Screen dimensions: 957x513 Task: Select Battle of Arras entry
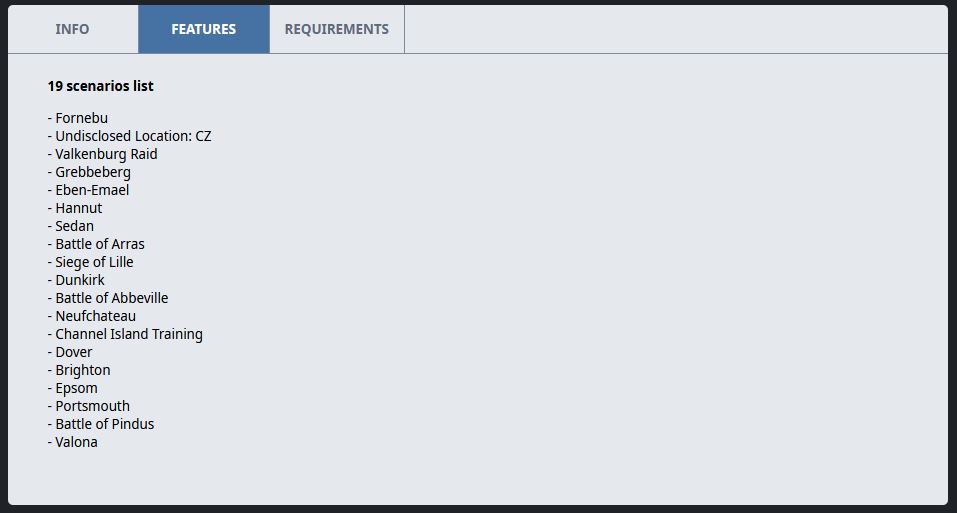96,244
